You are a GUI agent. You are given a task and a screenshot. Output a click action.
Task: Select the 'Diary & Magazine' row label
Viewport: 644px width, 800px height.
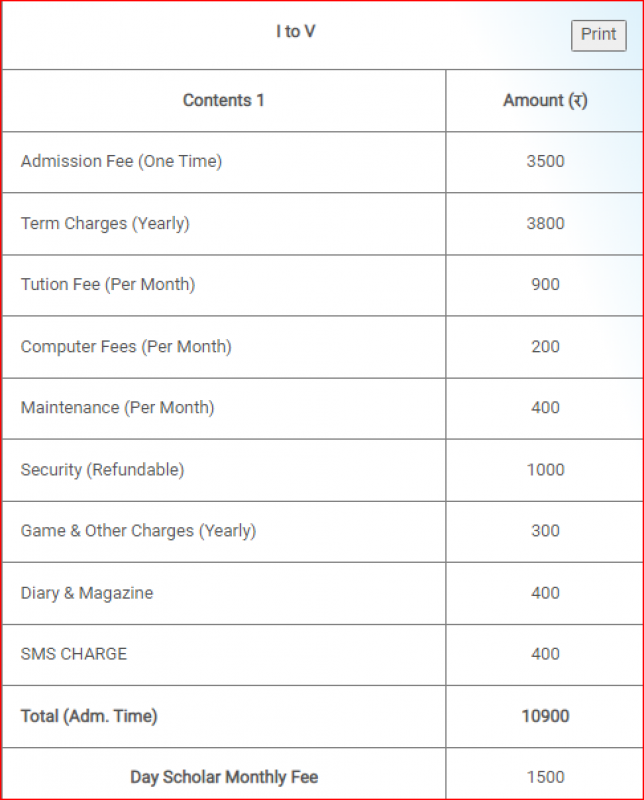click(87, 593)
